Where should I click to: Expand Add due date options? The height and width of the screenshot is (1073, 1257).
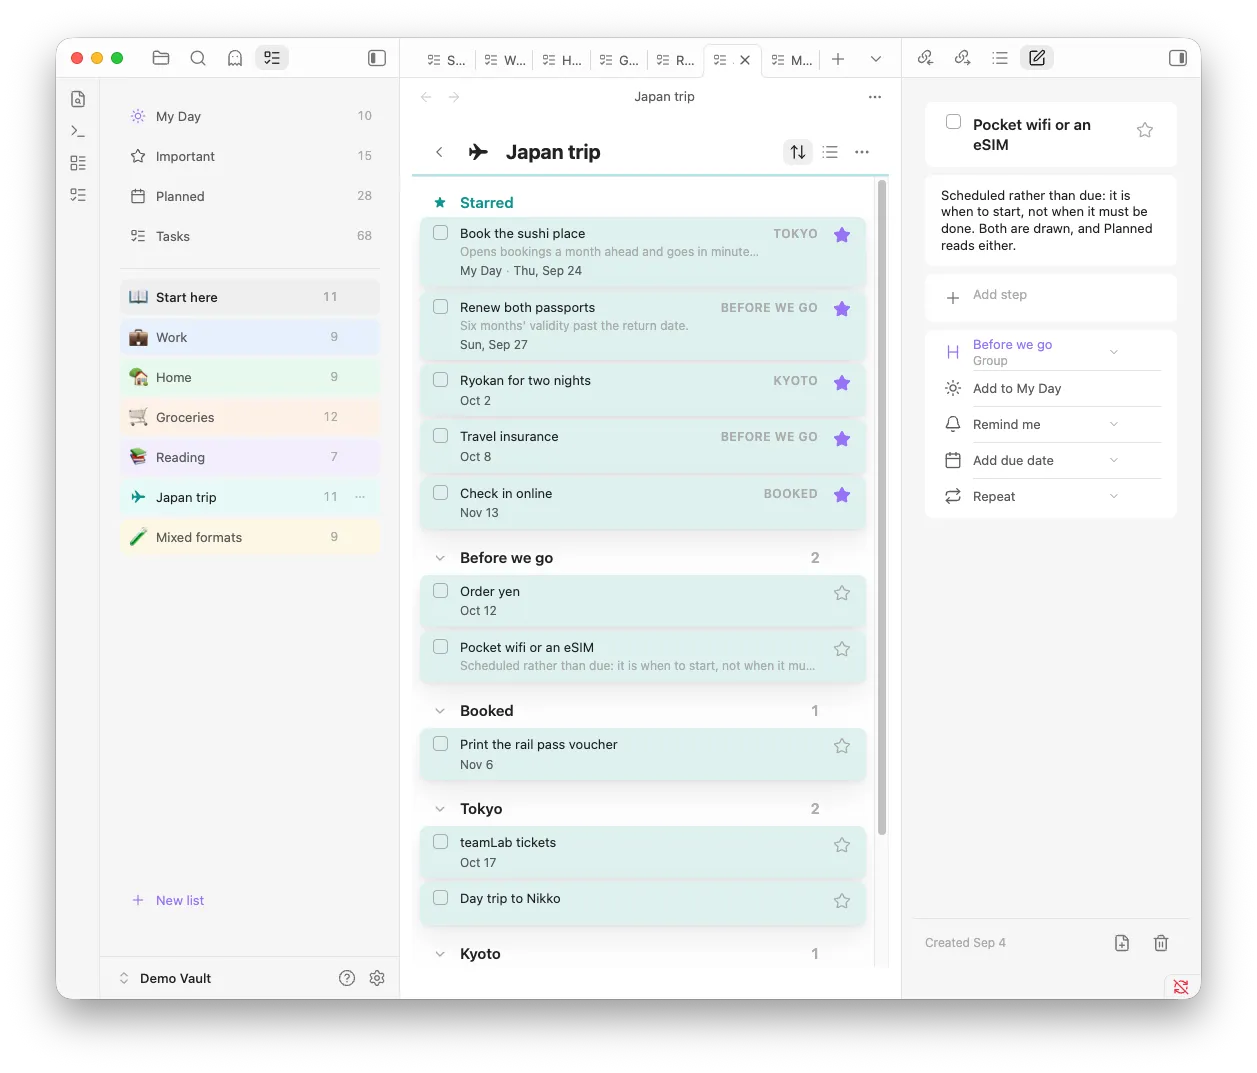point(1114,460)
